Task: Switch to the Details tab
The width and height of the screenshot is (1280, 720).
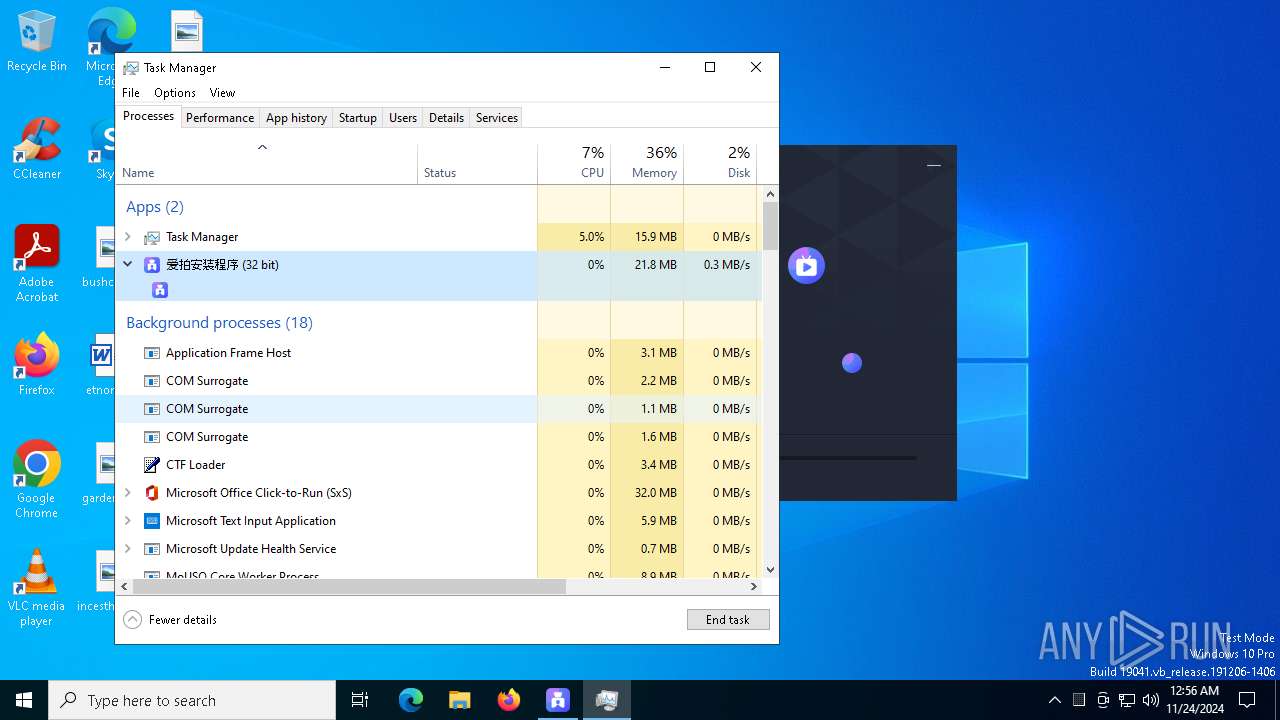Action: click(x=446, y=117)
